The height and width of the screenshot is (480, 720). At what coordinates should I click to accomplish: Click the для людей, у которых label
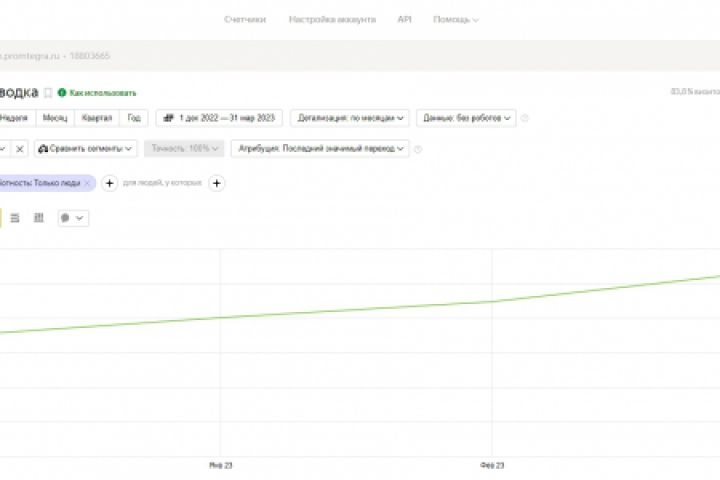click(x=163, y=183)
